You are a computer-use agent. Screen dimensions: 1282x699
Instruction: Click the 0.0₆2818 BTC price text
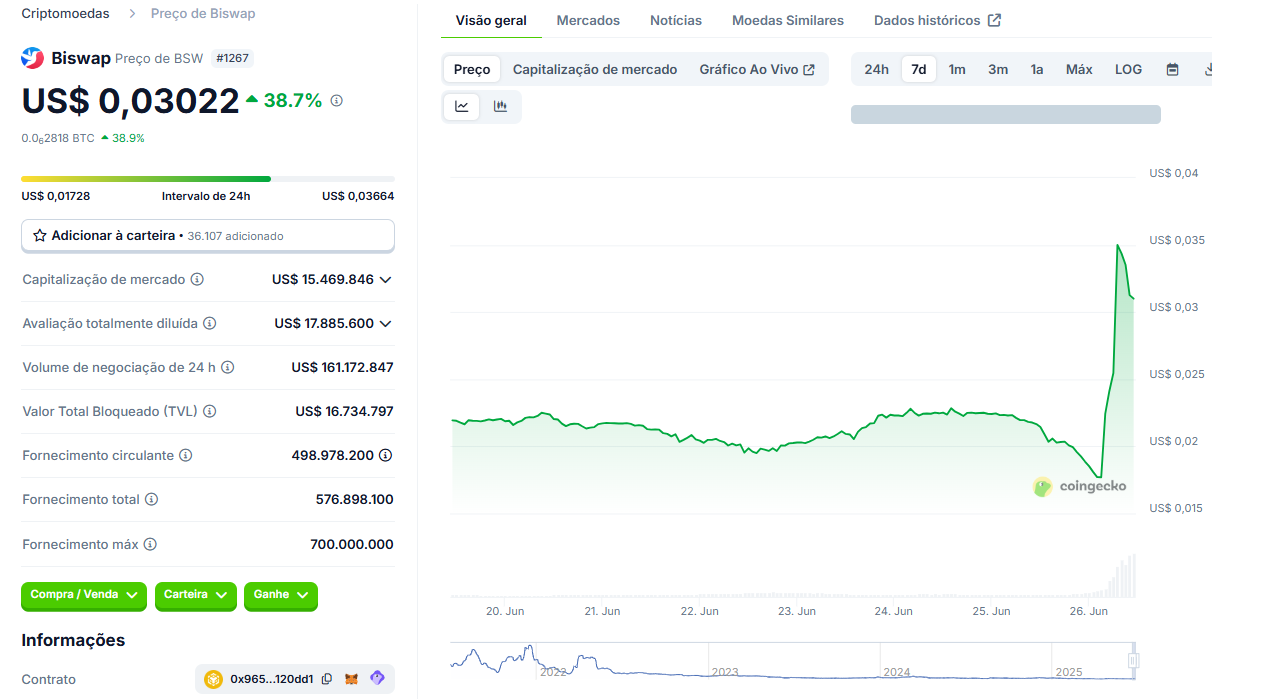(x=58, y=138)
